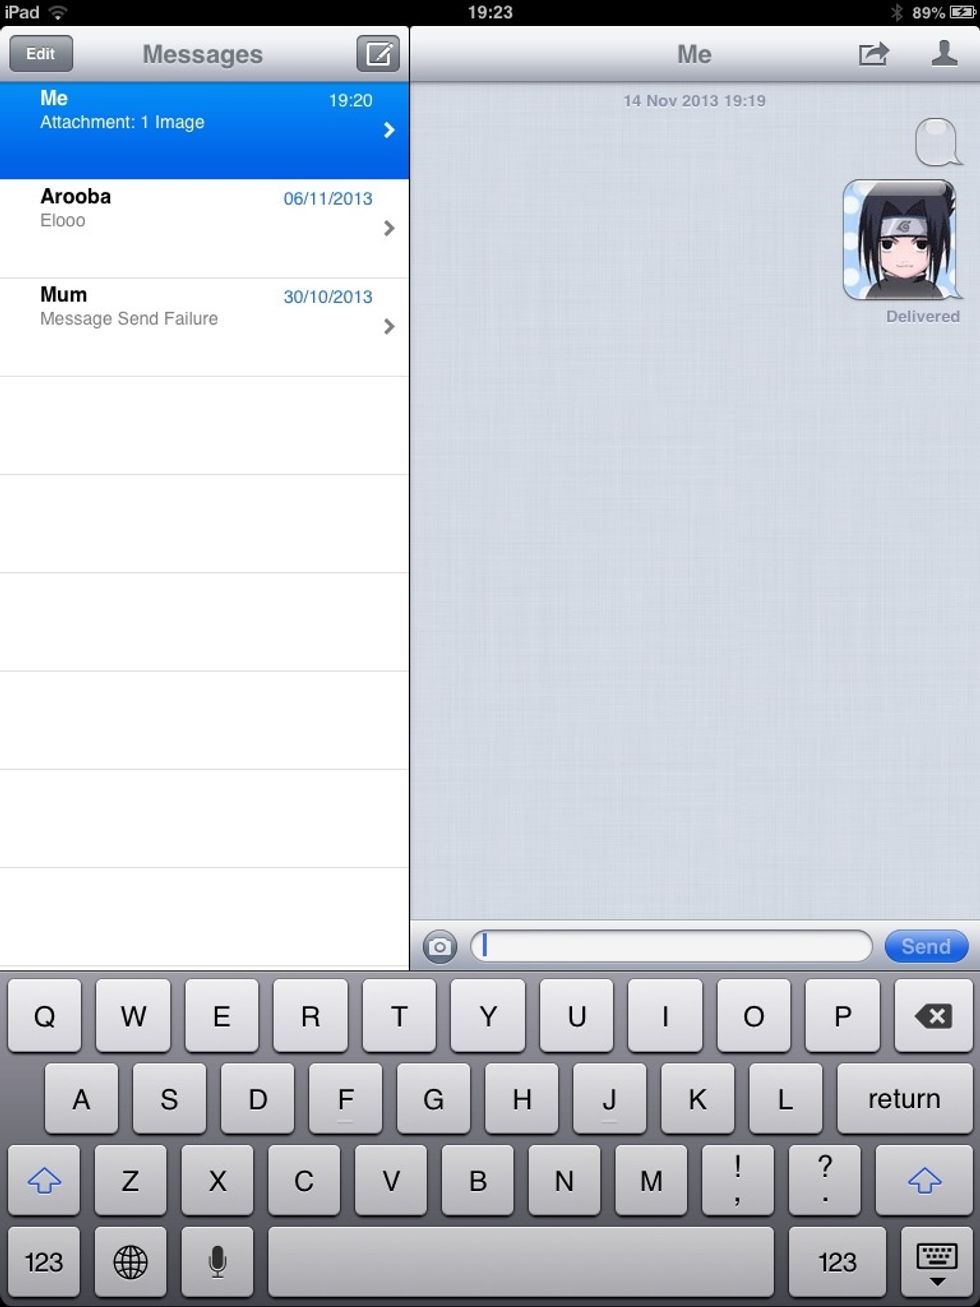Tap the M key
The height and width of the screenshot is (1307, 980).
click(x=651, y=1181)
